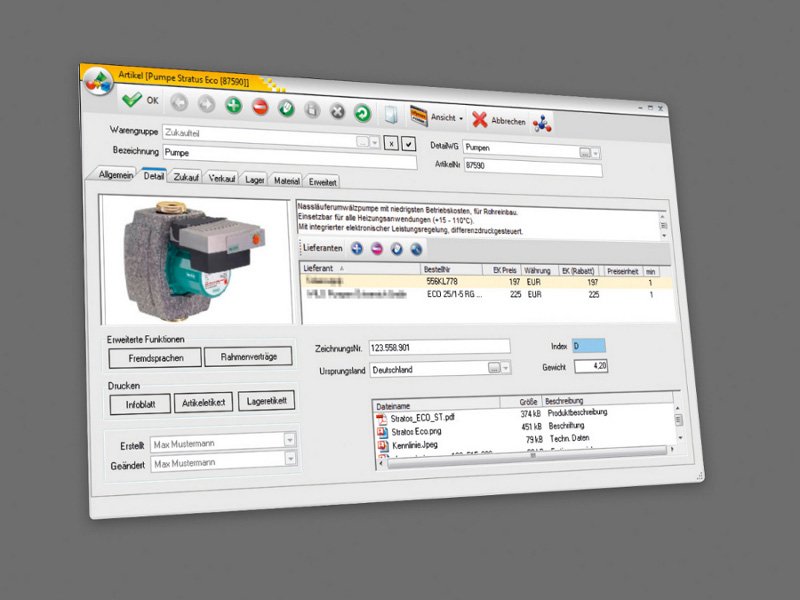Sort by the Lieferant column header
Viewport: 800px width, 600px height.
click(360, 268)
